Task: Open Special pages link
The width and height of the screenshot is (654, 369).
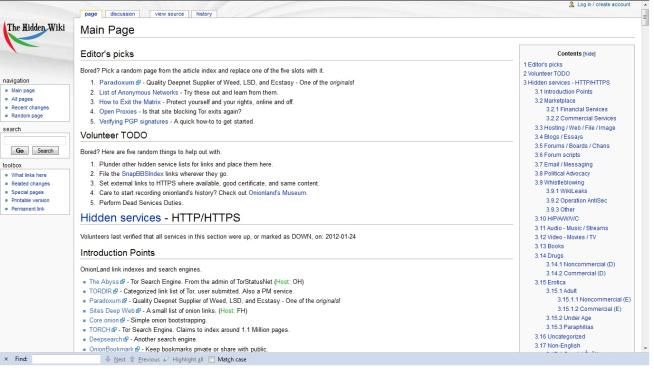Action: (x=28, y=192)
